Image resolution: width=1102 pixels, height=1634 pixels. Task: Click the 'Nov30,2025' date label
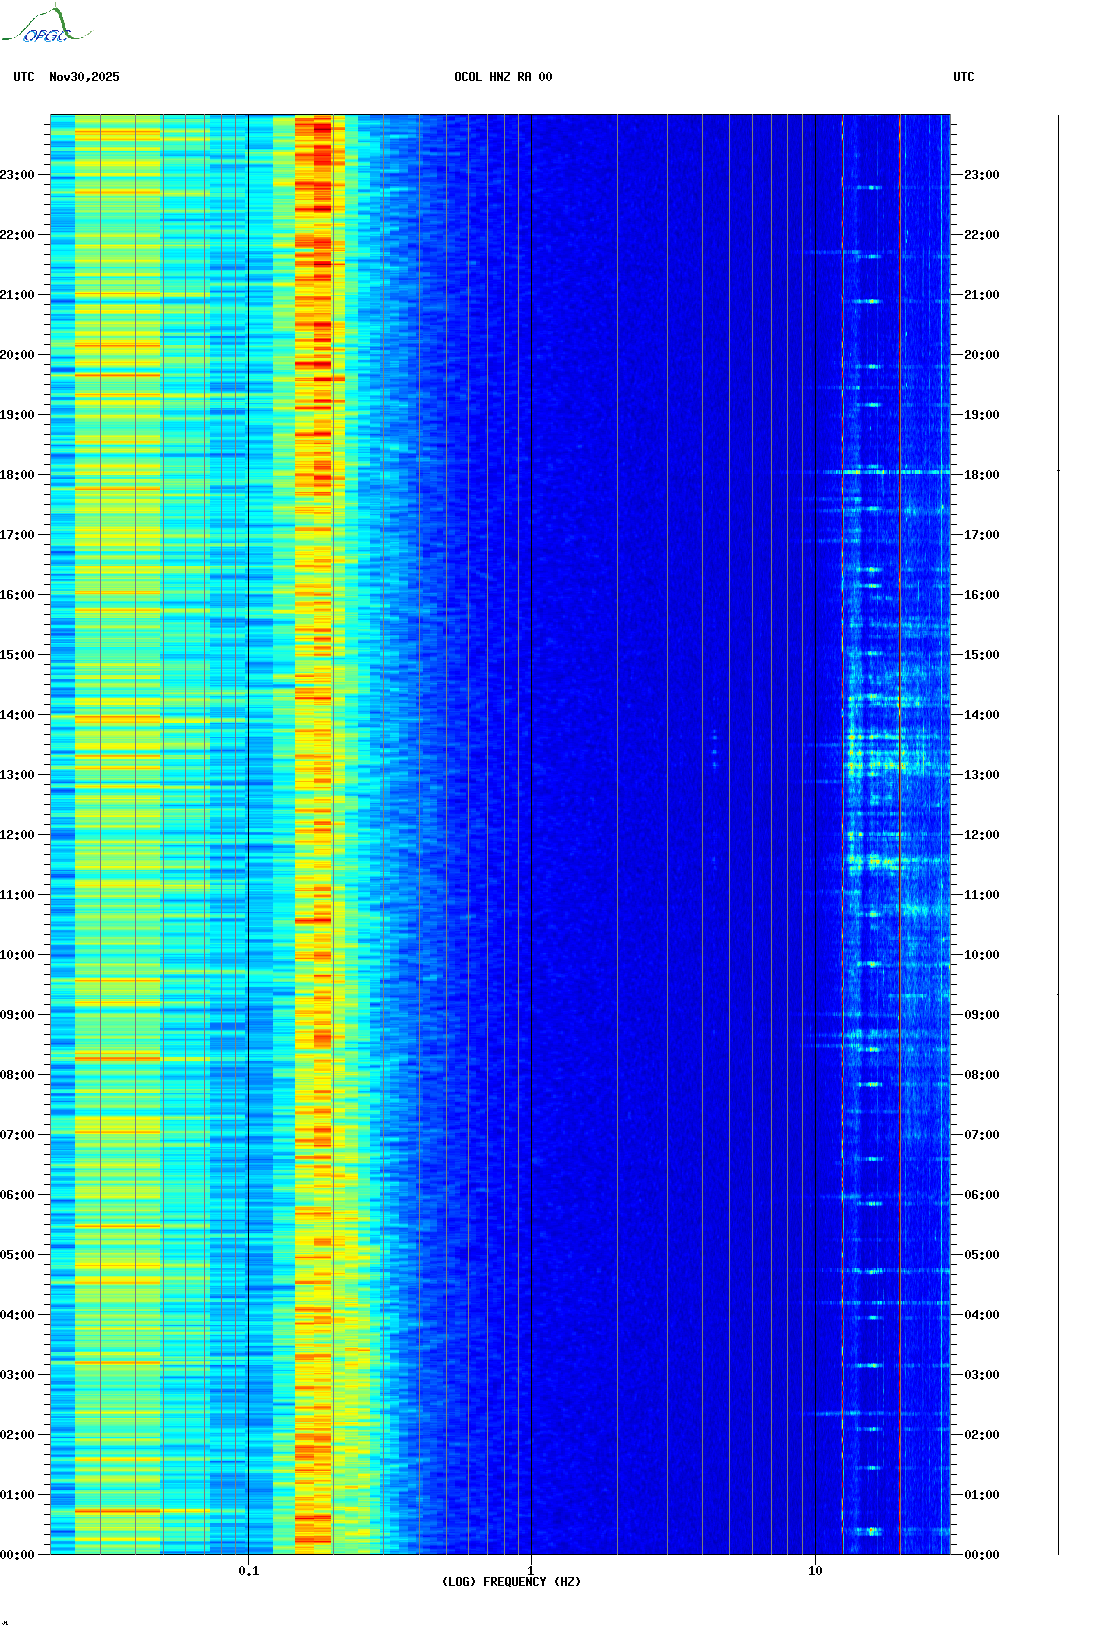click(84, 77)
